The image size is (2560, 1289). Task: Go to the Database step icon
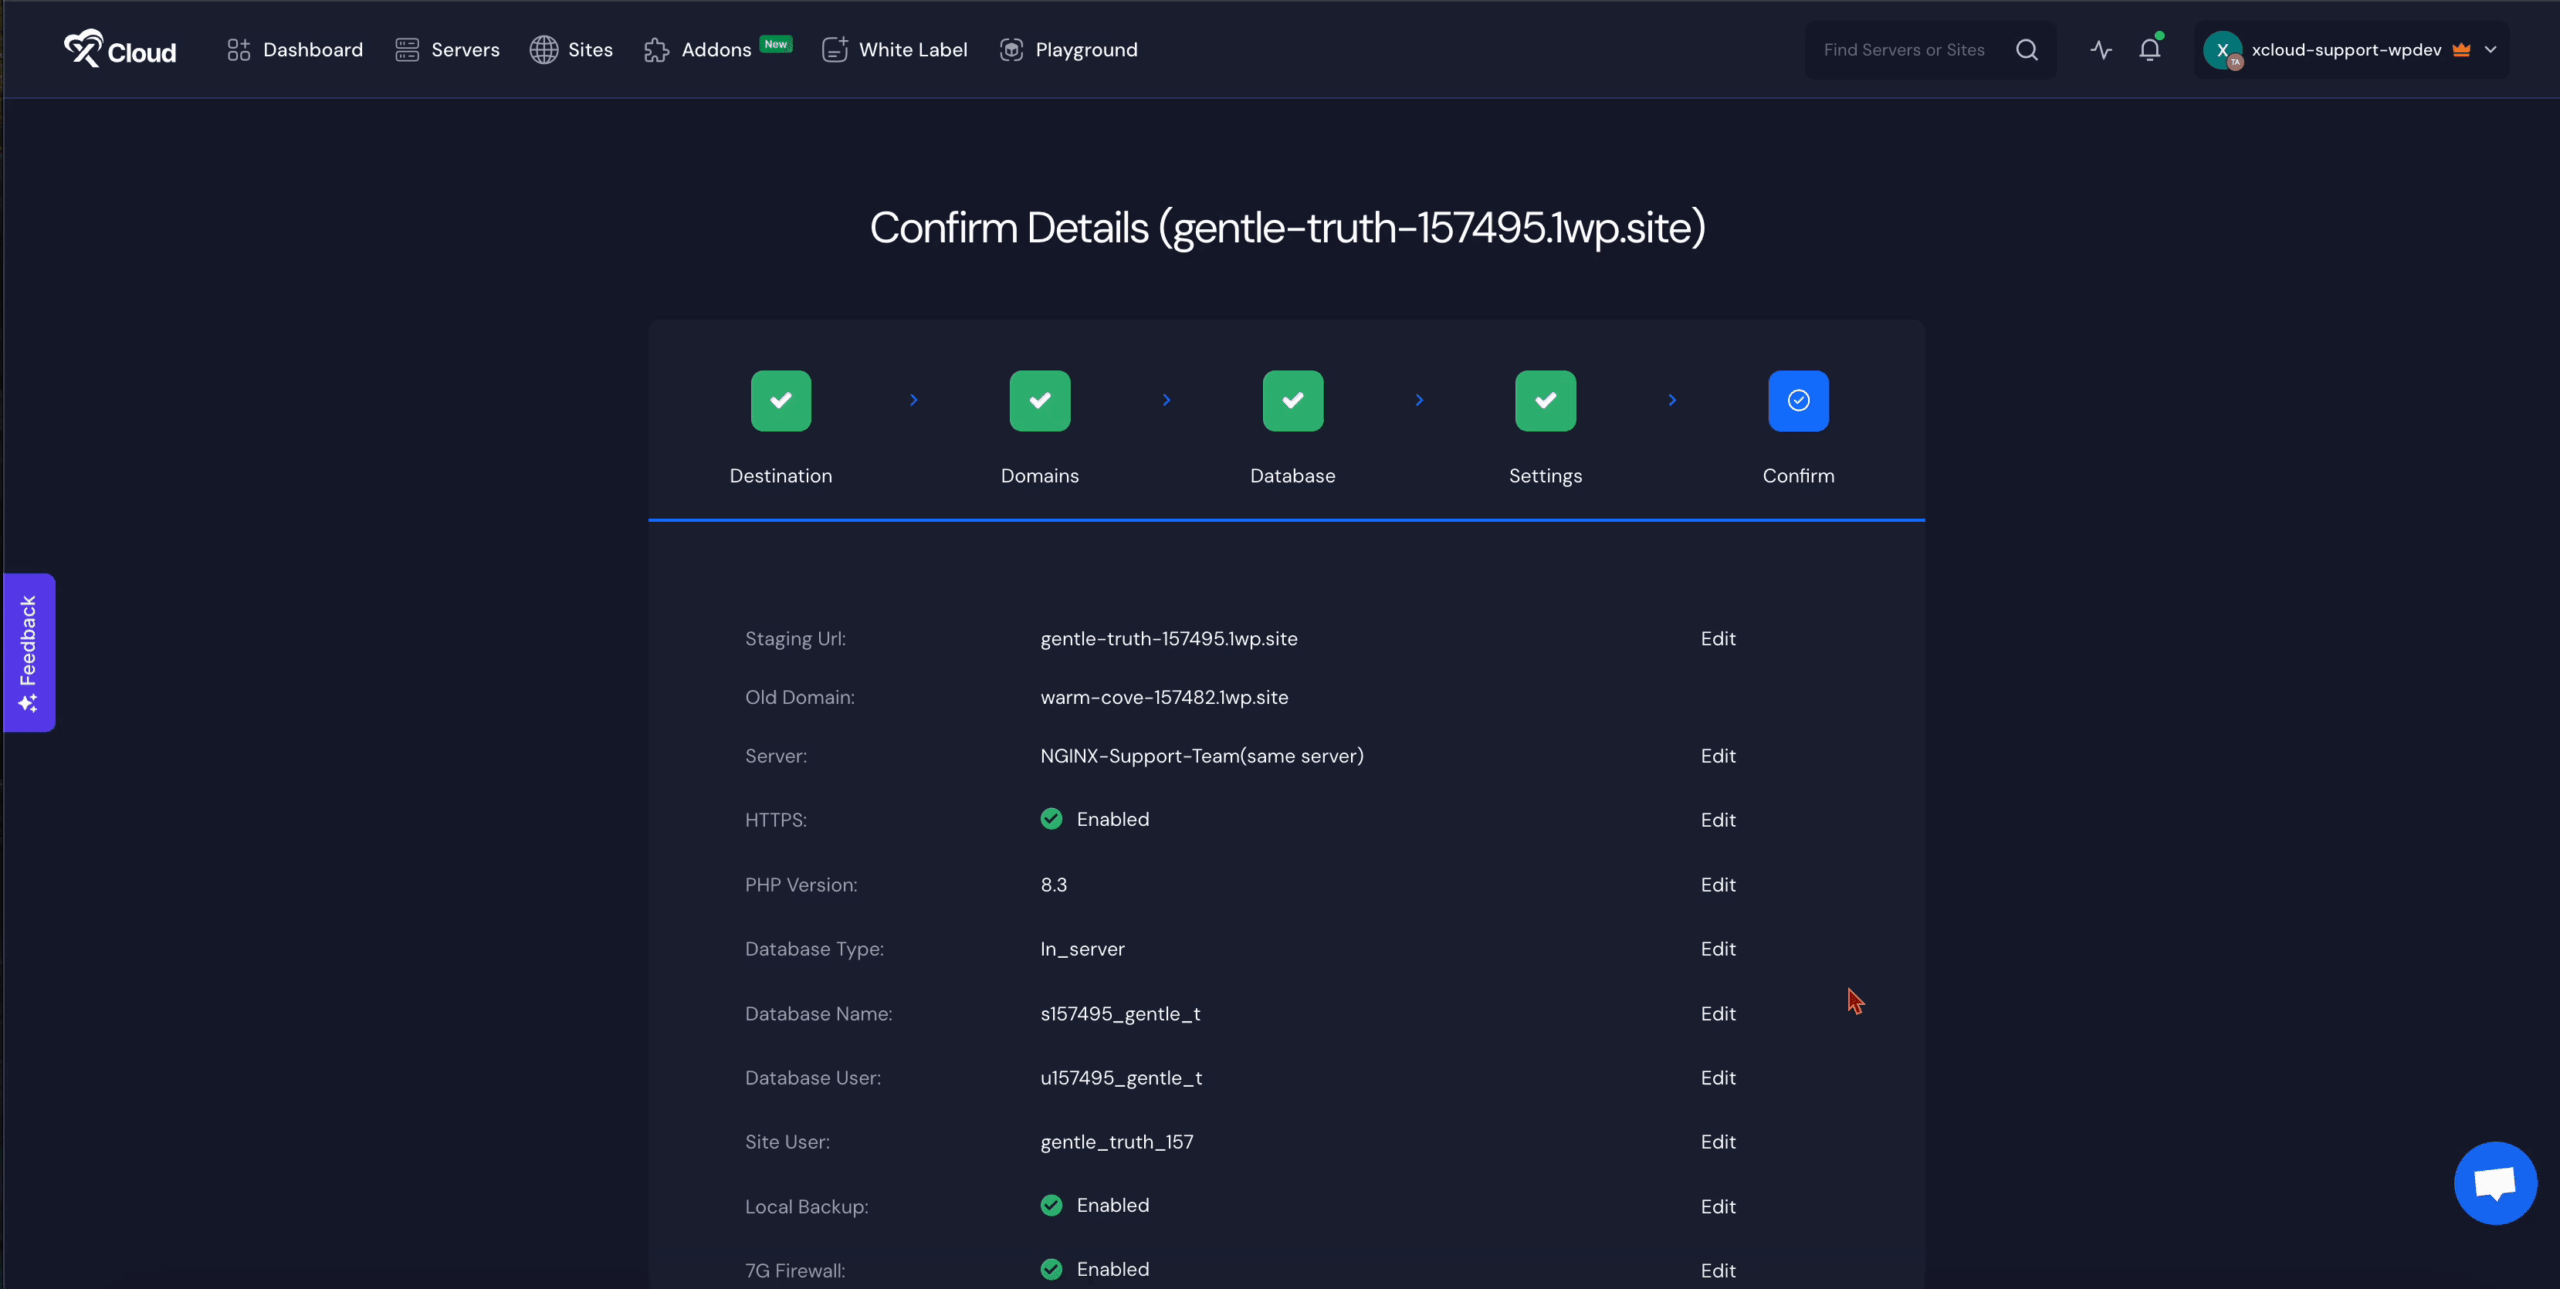click(x=1292, y=401)
